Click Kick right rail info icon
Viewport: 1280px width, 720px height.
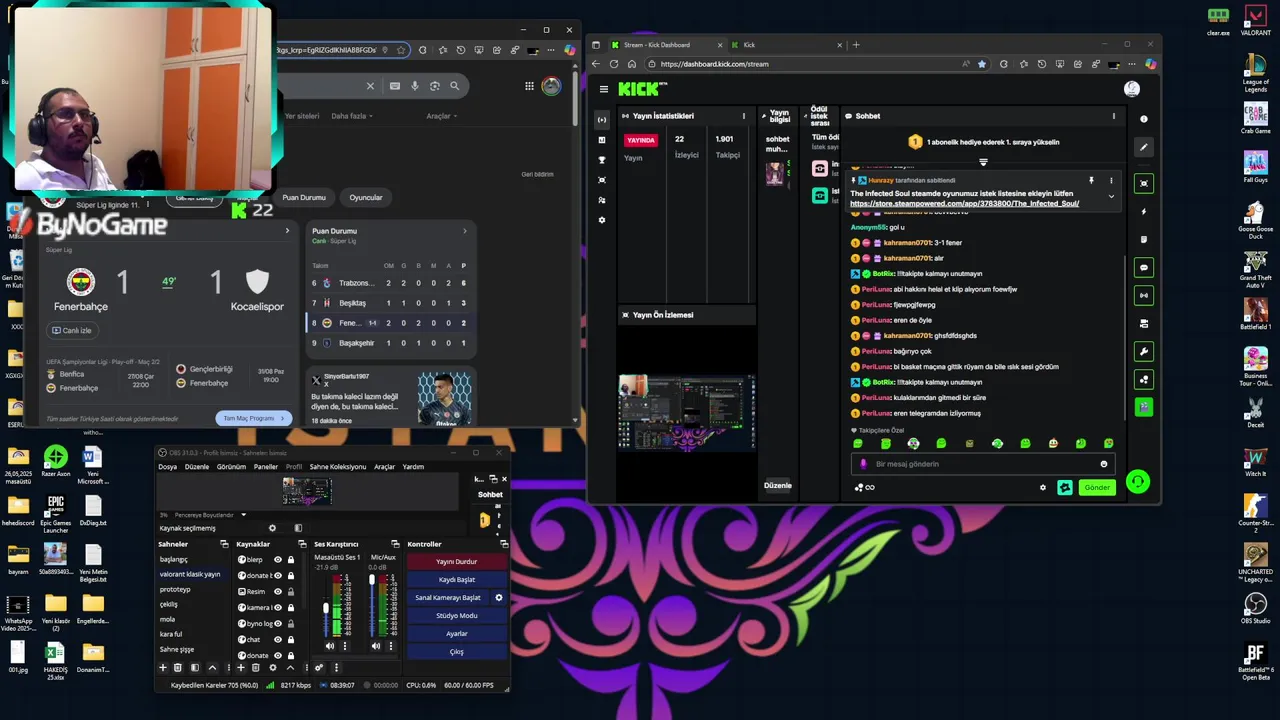1144,119
